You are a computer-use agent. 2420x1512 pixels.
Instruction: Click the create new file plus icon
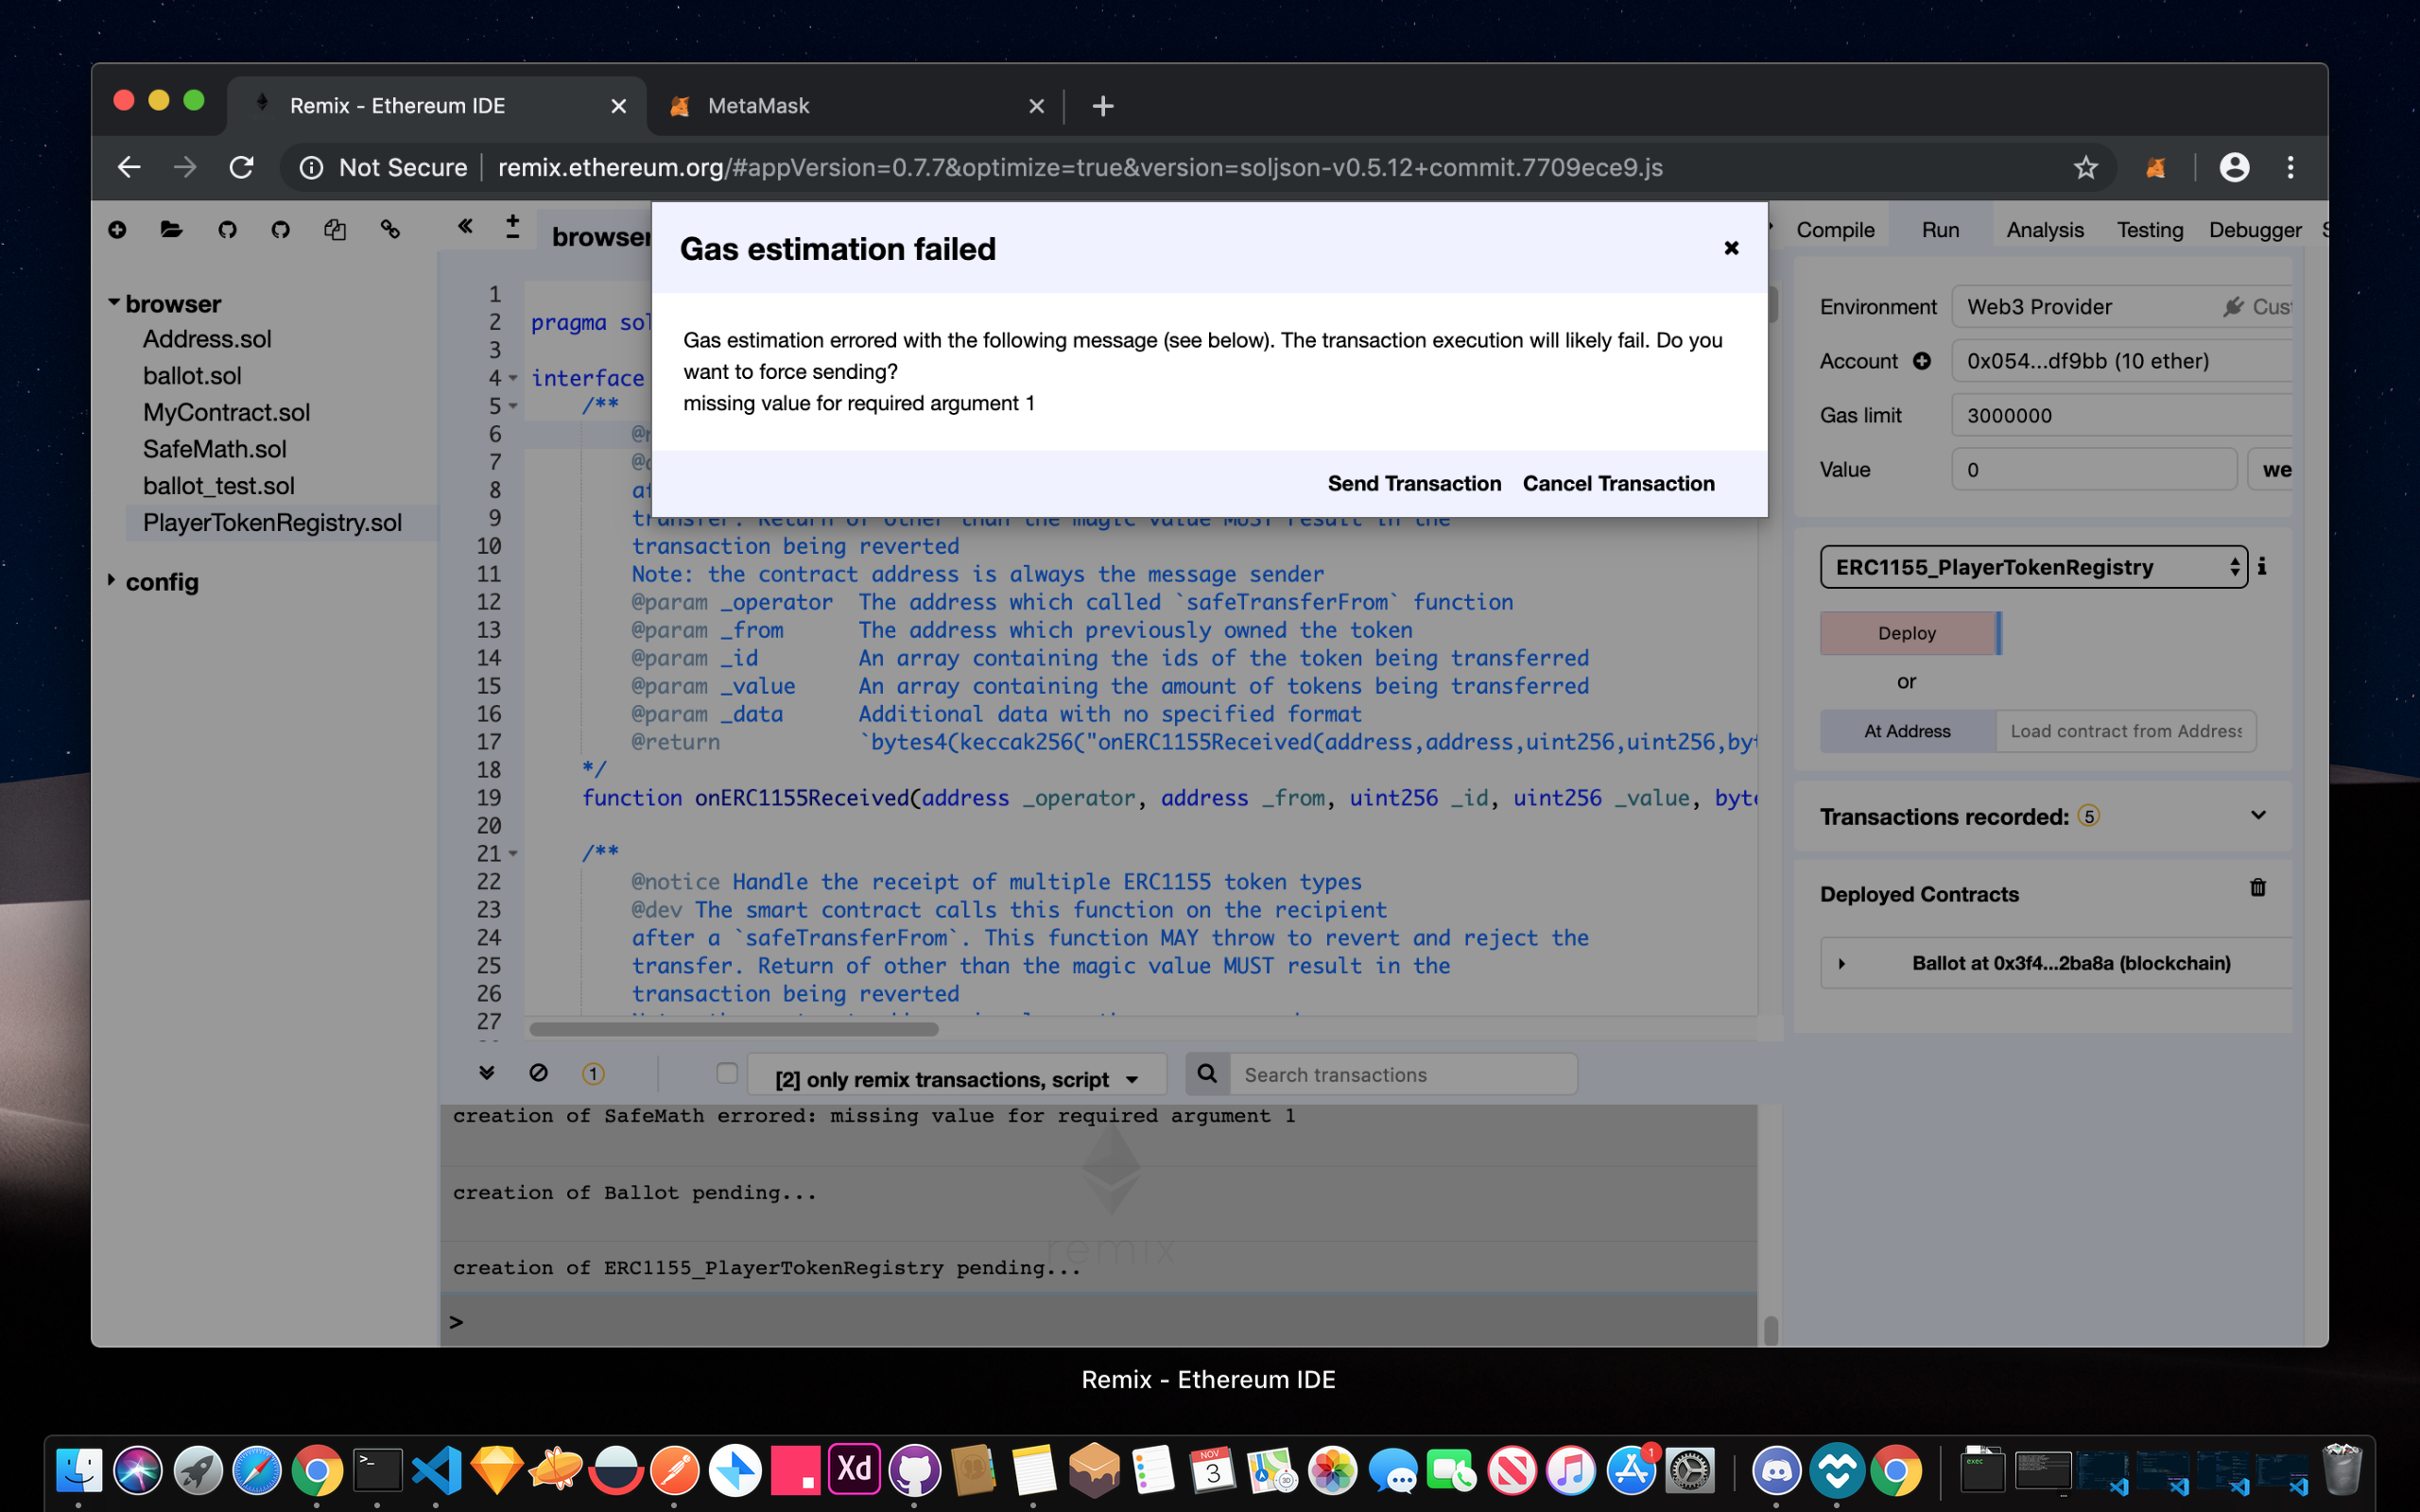click(117, 230)
